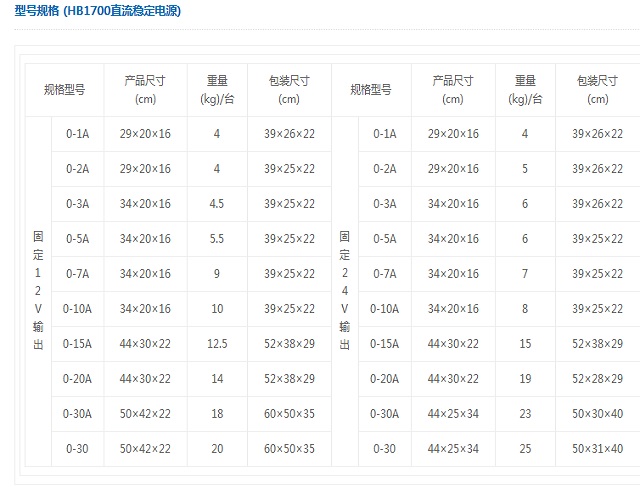Viewport: 640px width, 487px height.
Task: Click 12V 0-30A product size 50×42×22
Action: tap(145, 414)
